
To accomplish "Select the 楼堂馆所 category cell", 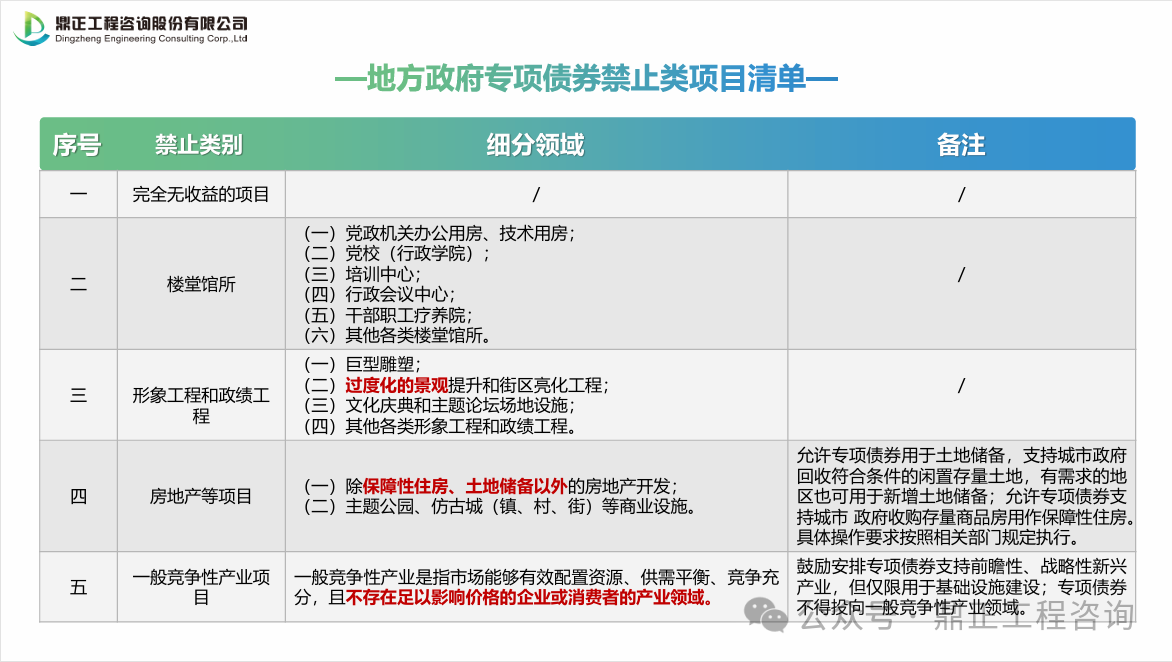I will 201,284.
